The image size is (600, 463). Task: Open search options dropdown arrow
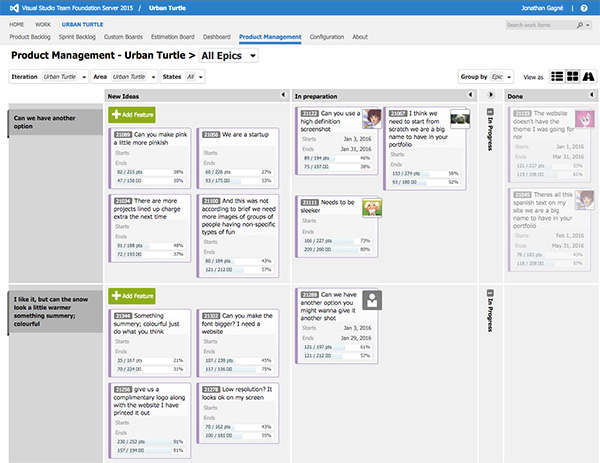588,25
